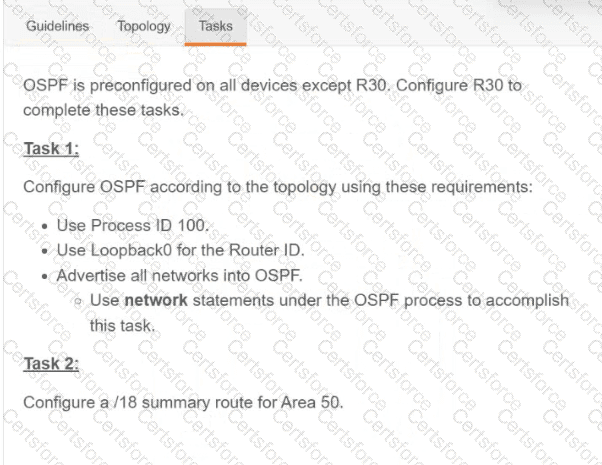Open the Guidelines tab
The height and width of the screenshot is (465, 602).
(57, 26)
